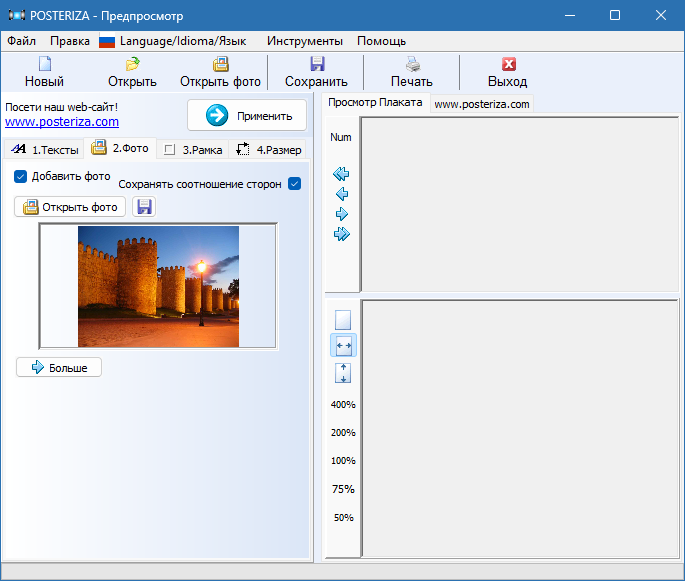Switch to the 1.Тексты tab

44,150
